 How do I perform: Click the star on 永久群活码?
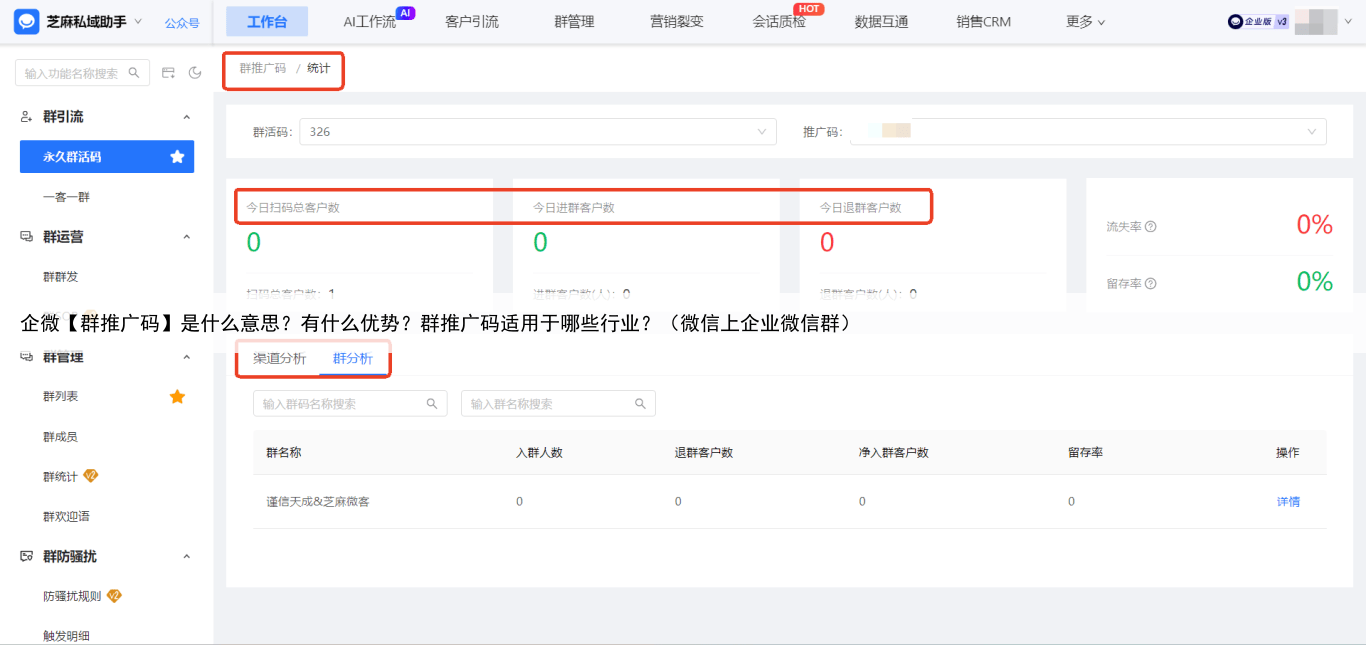[177, 157]
